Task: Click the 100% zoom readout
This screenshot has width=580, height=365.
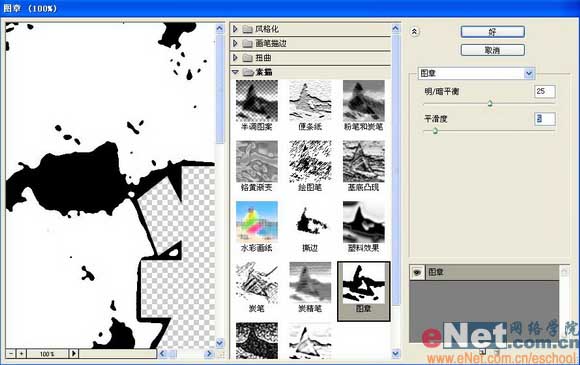Action: point(47,354)
